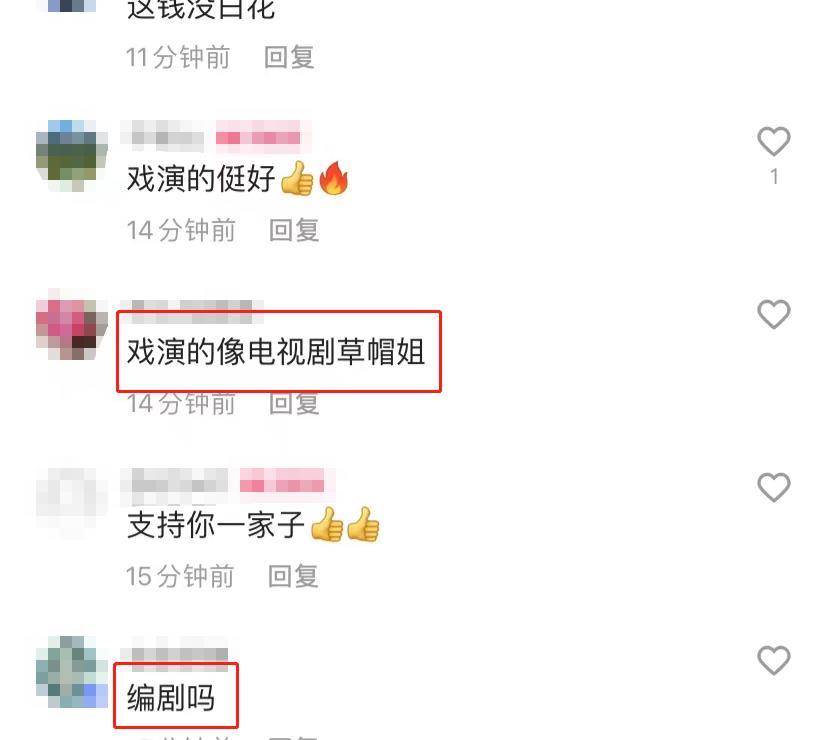The image size is (828, 740).
Task: Reply to the 戏演的倓好 comment
Action: click(x=294, y=230)
